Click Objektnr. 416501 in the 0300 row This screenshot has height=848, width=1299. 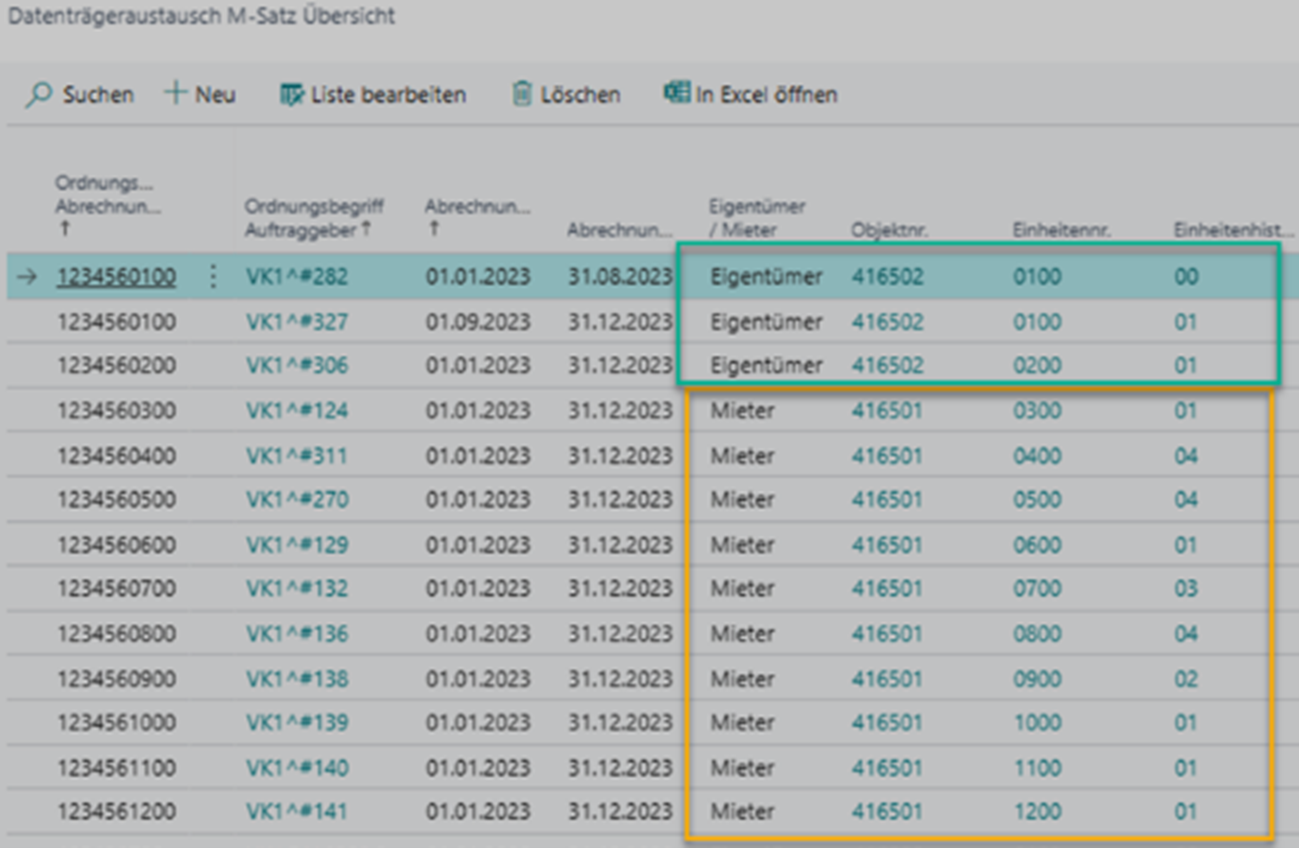[887, 411]
